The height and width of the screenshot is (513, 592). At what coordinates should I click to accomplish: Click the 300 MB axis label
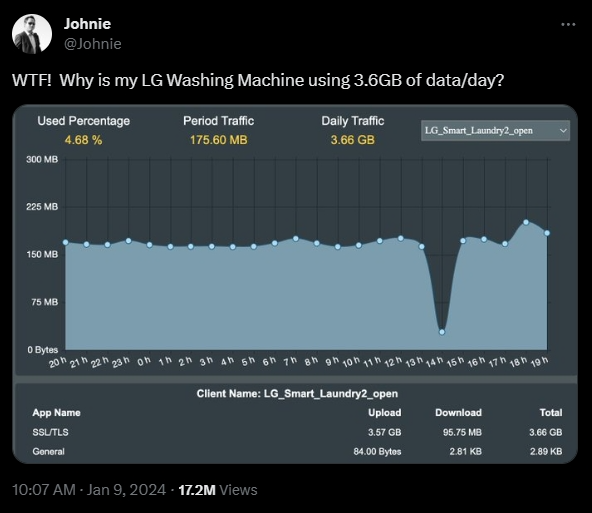coord(42,159)
